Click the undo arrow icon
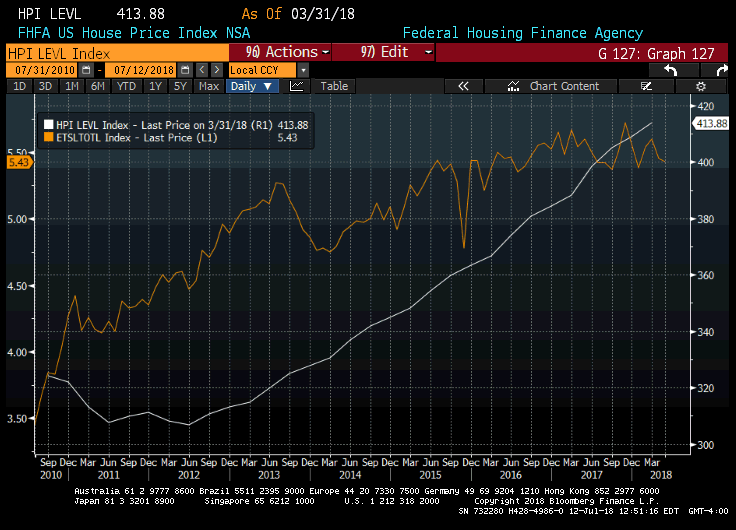This screenshot has height=530, width=736. 670,70
